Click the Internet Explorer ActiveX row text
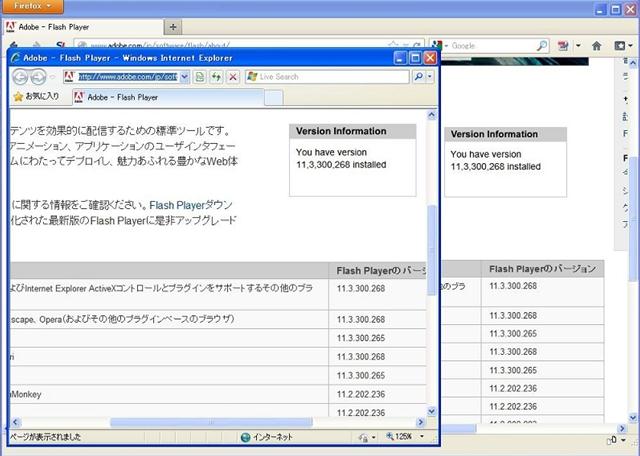Screen dimensions: 640x456 (162, 288)
